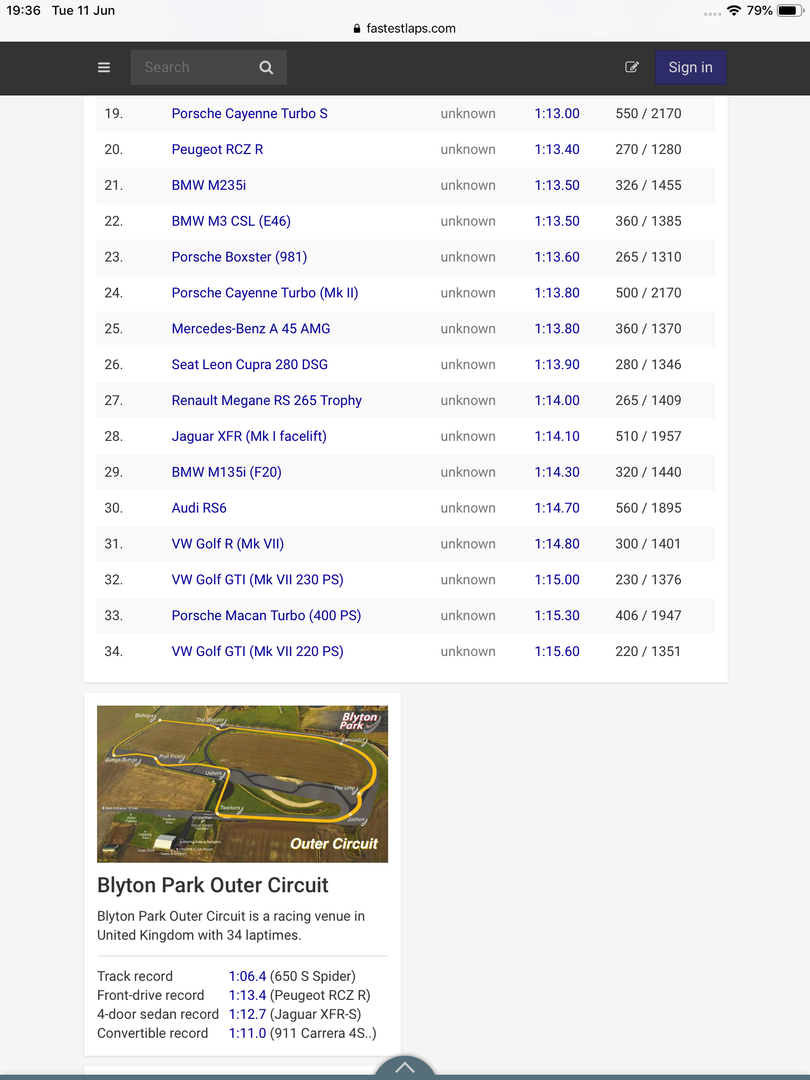Click the edit pencil icon
The width and height of the screenshot is (810, 1080).
point(632,67)
